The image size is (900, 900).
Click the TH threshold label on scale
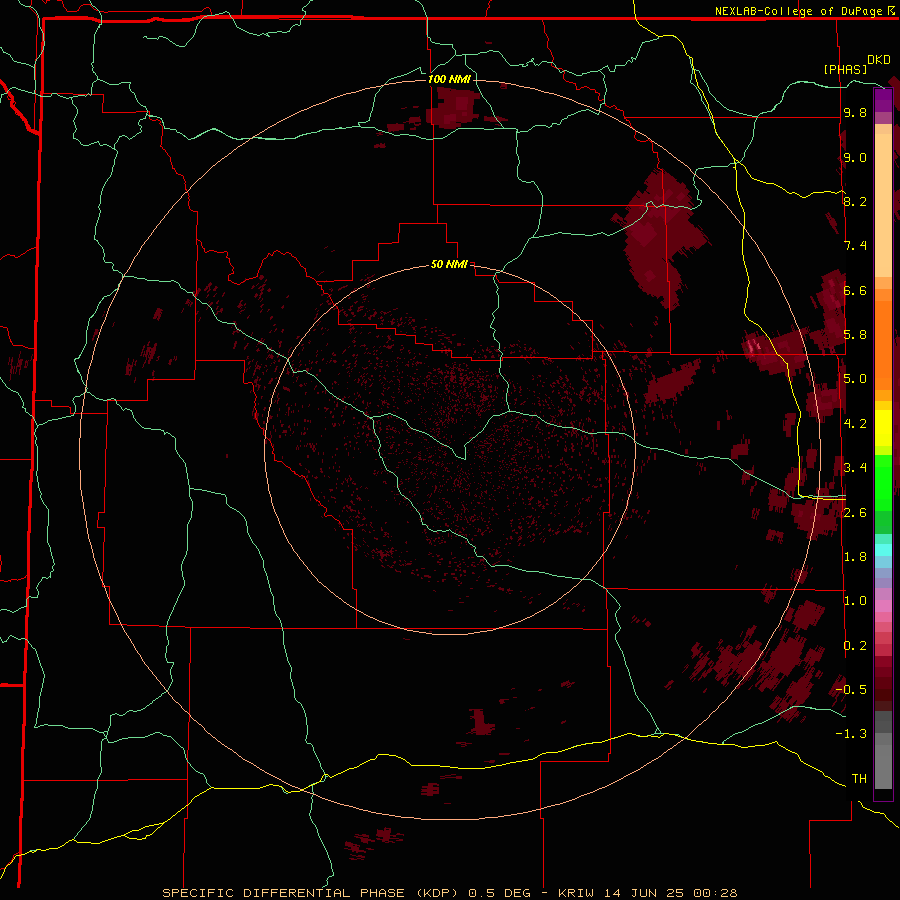tap(859, 779)
